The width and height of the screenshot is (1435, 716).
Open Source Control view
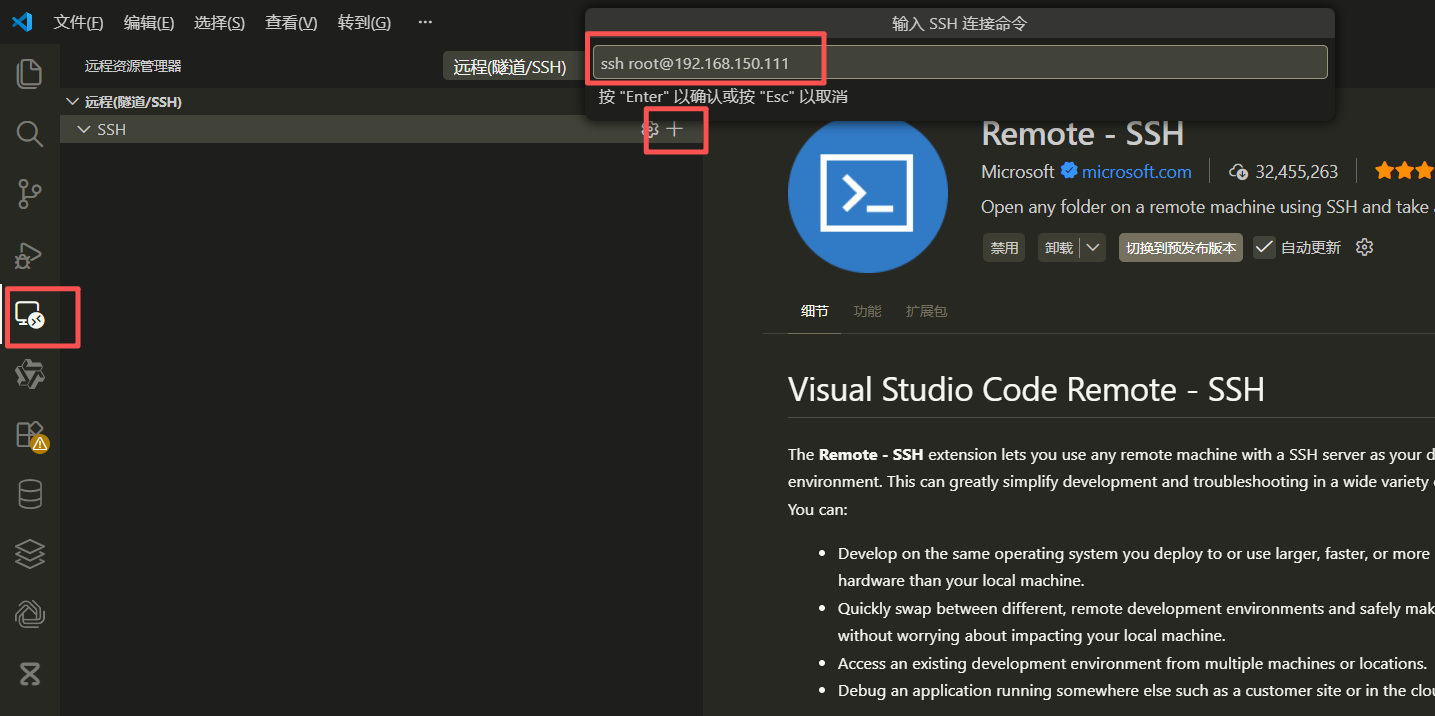click(30, 194)
